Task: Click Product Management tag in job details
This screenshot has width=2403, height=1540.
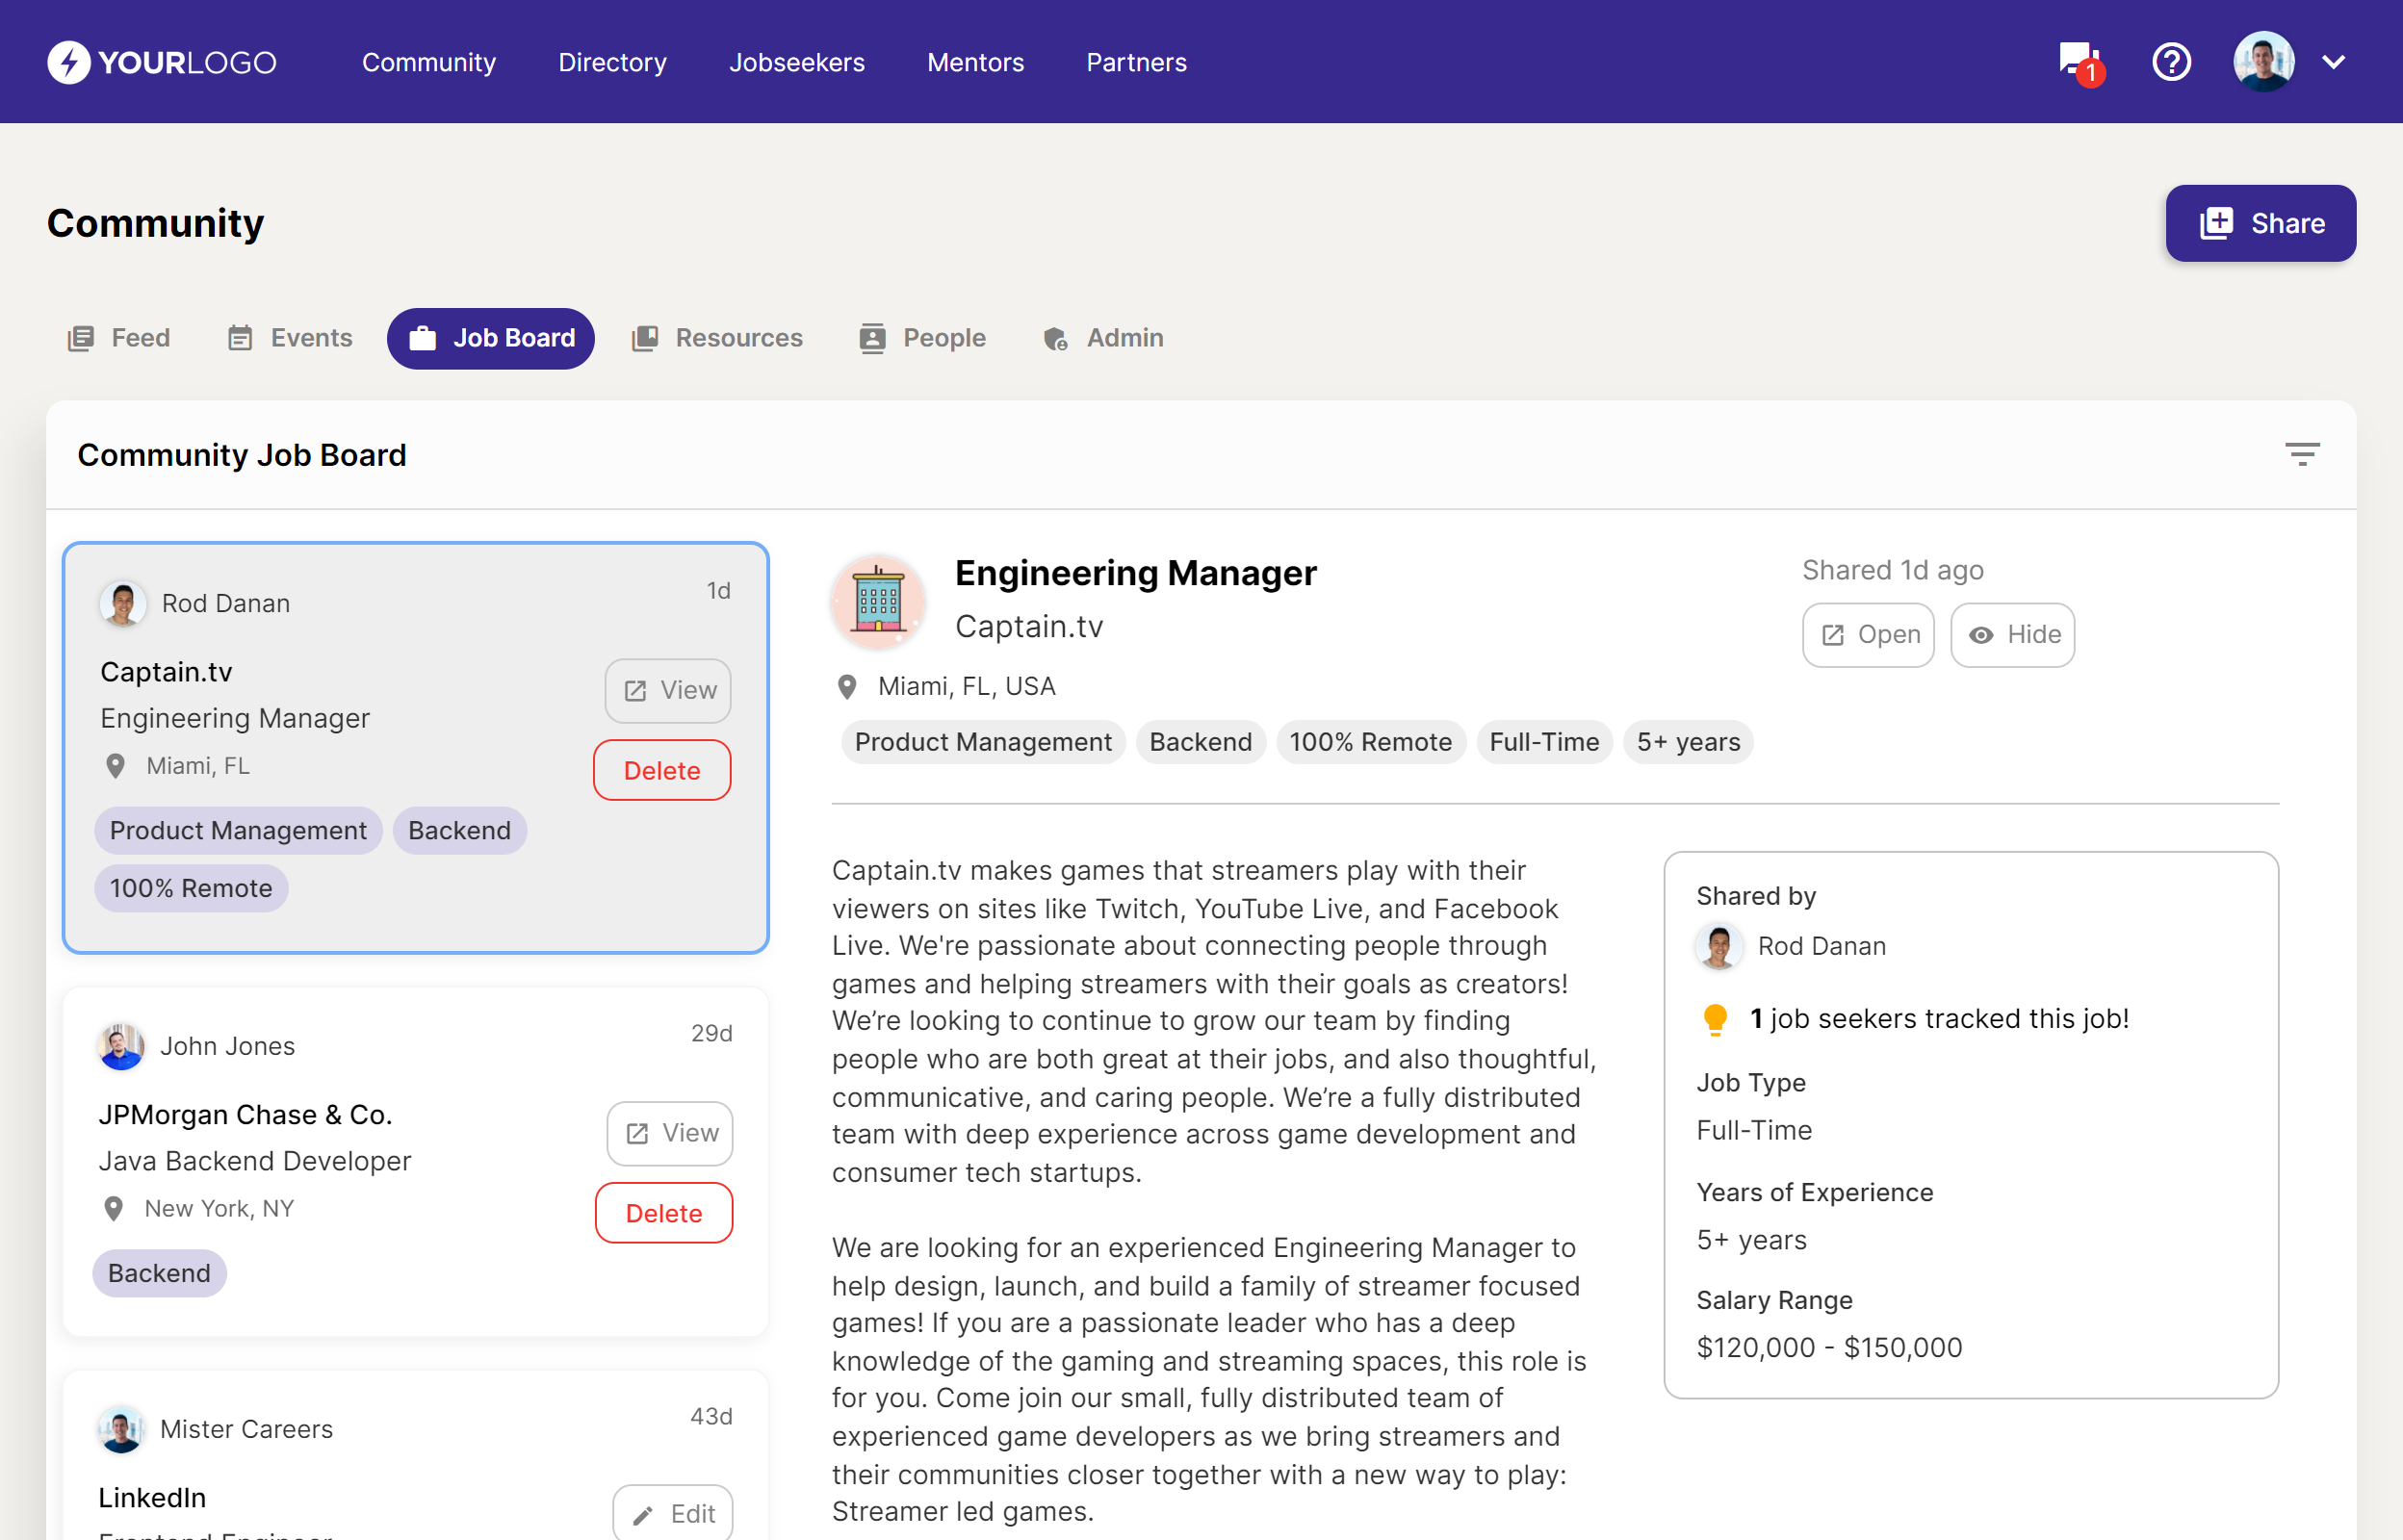Action: click(983, 742)
